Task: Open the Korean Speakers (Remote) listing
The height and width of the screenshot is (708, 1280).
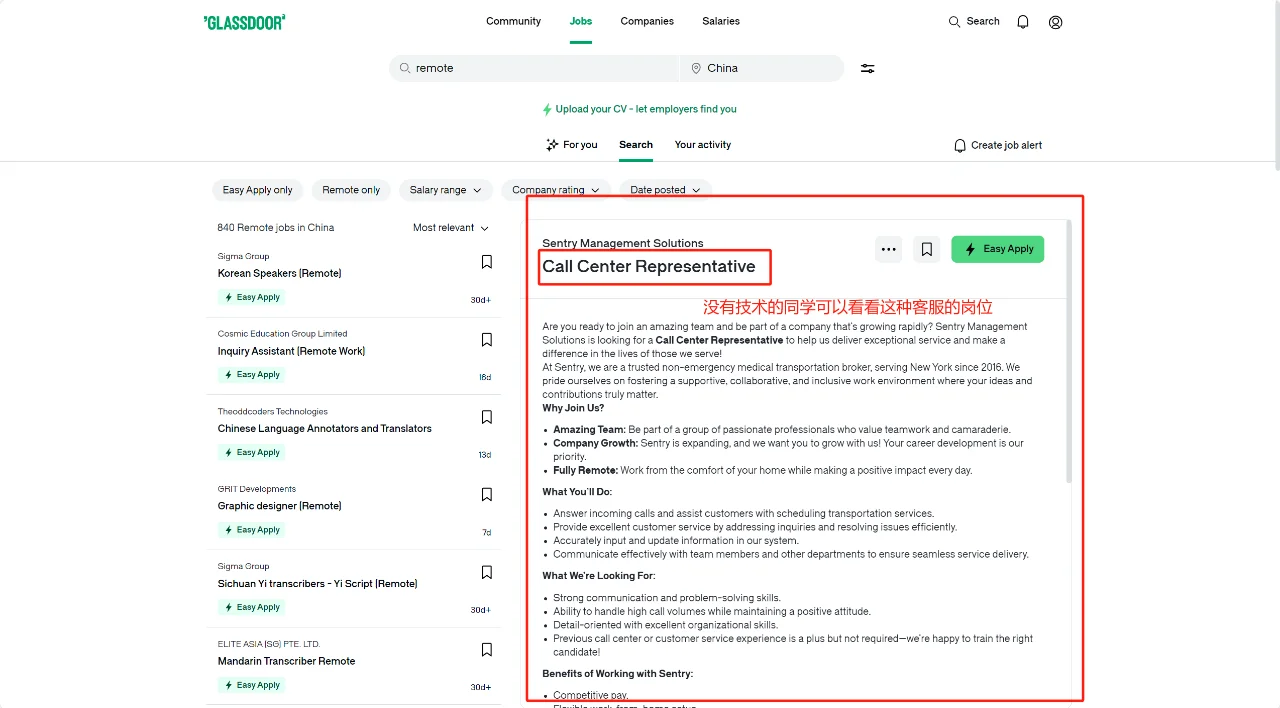Action: (x=280, y=273)
